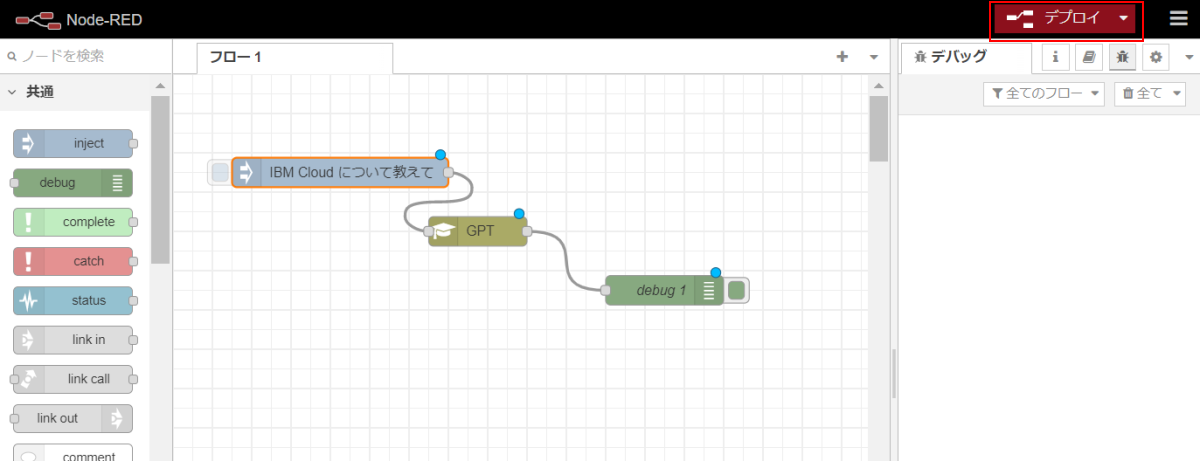1200x461 pixels.
Task: Click the GPT node on canvas
Action: [478, 231]
